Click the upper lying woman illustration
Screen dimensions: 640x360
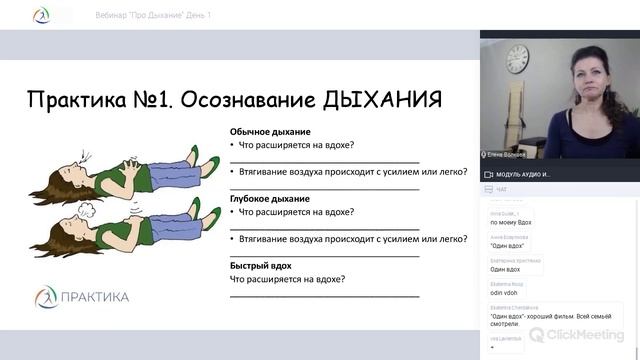pos(124,175)
